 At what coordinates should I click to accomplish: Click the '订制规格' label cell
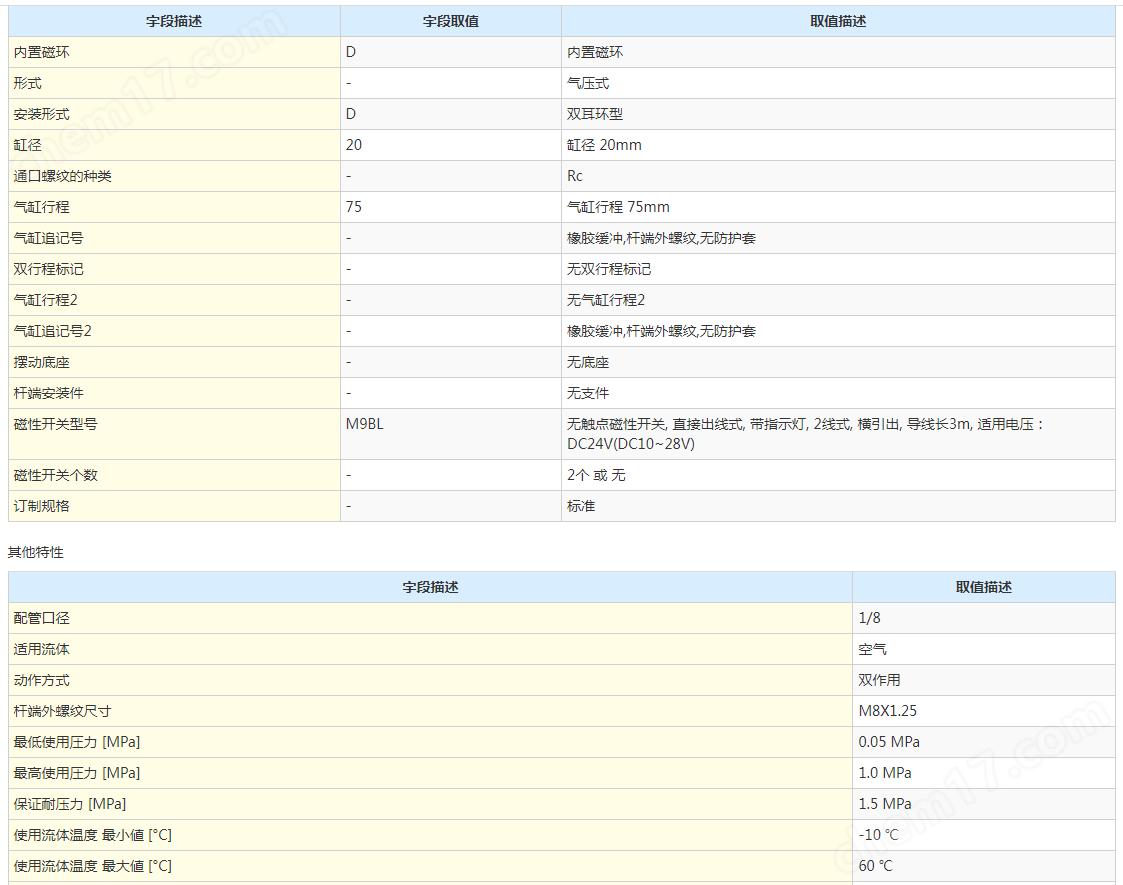[x=174, y=506]
